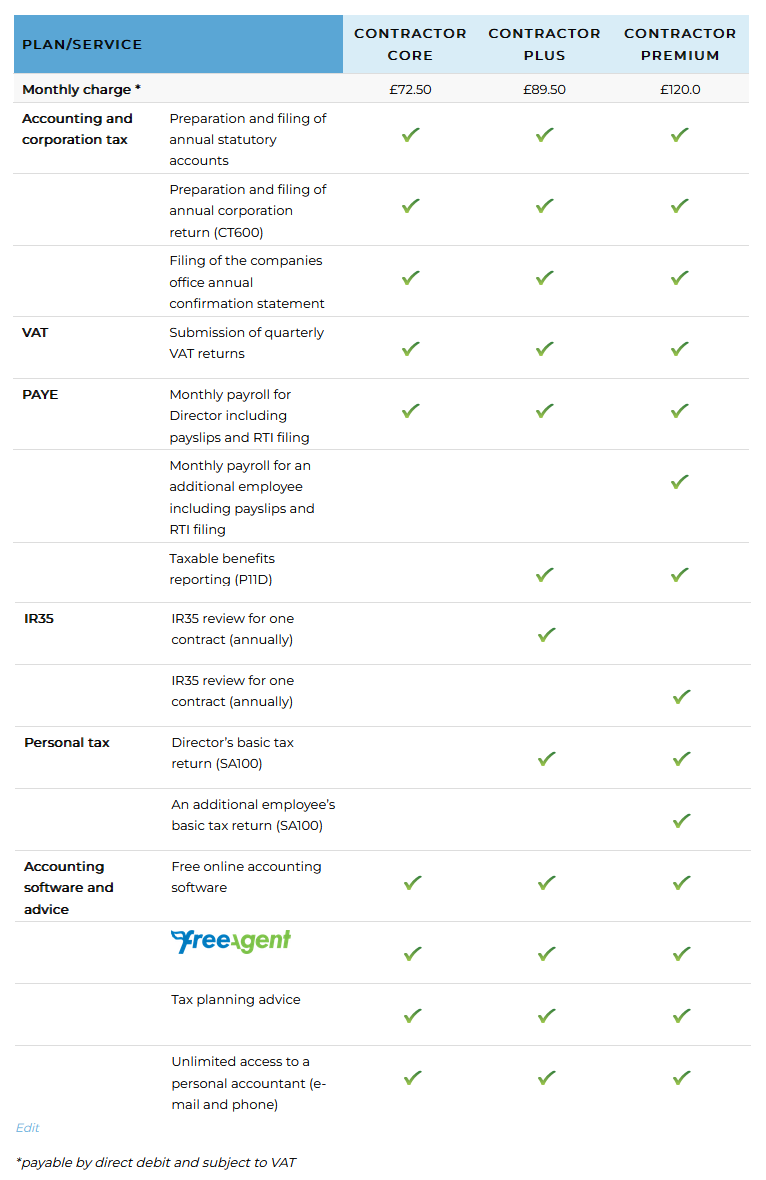Click the FreeAgent logo
The width and height of the screenshot is (766, 1180).
click(x=231, y=941)
